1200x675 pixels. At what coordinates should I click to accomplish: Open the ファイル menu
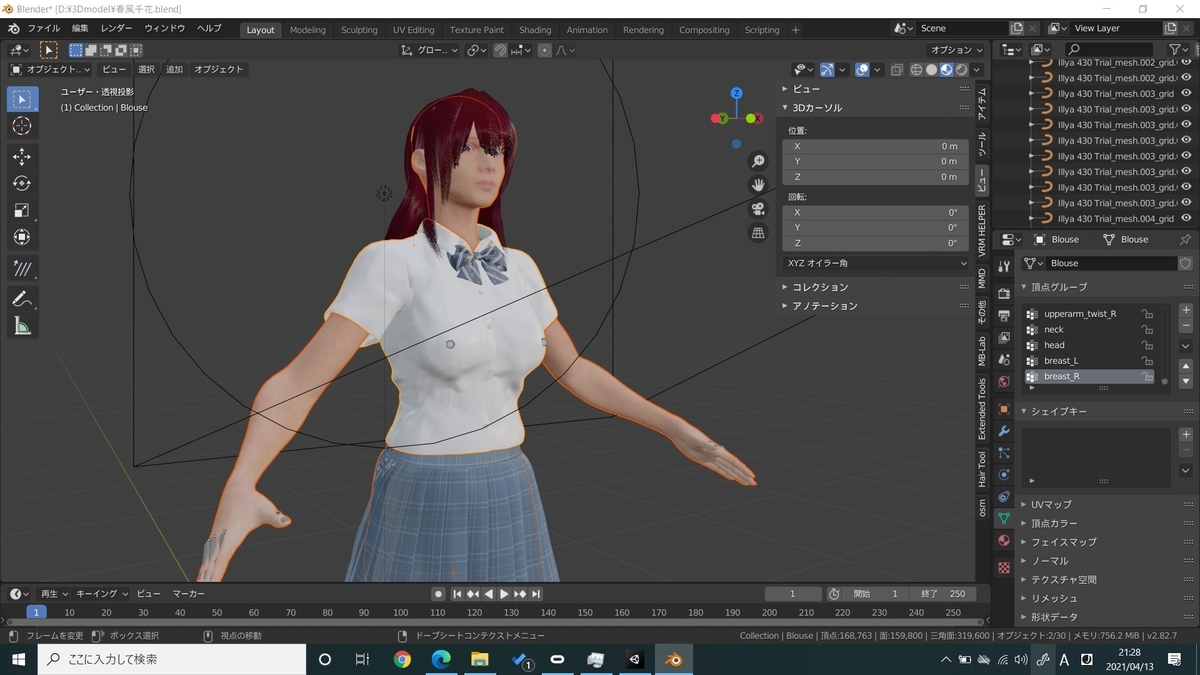point(43,29)
